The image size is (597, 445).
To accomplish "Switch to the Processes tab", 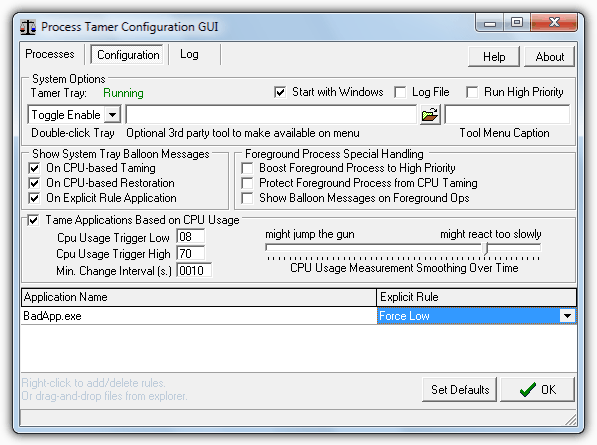I will [x=50, y=54].
